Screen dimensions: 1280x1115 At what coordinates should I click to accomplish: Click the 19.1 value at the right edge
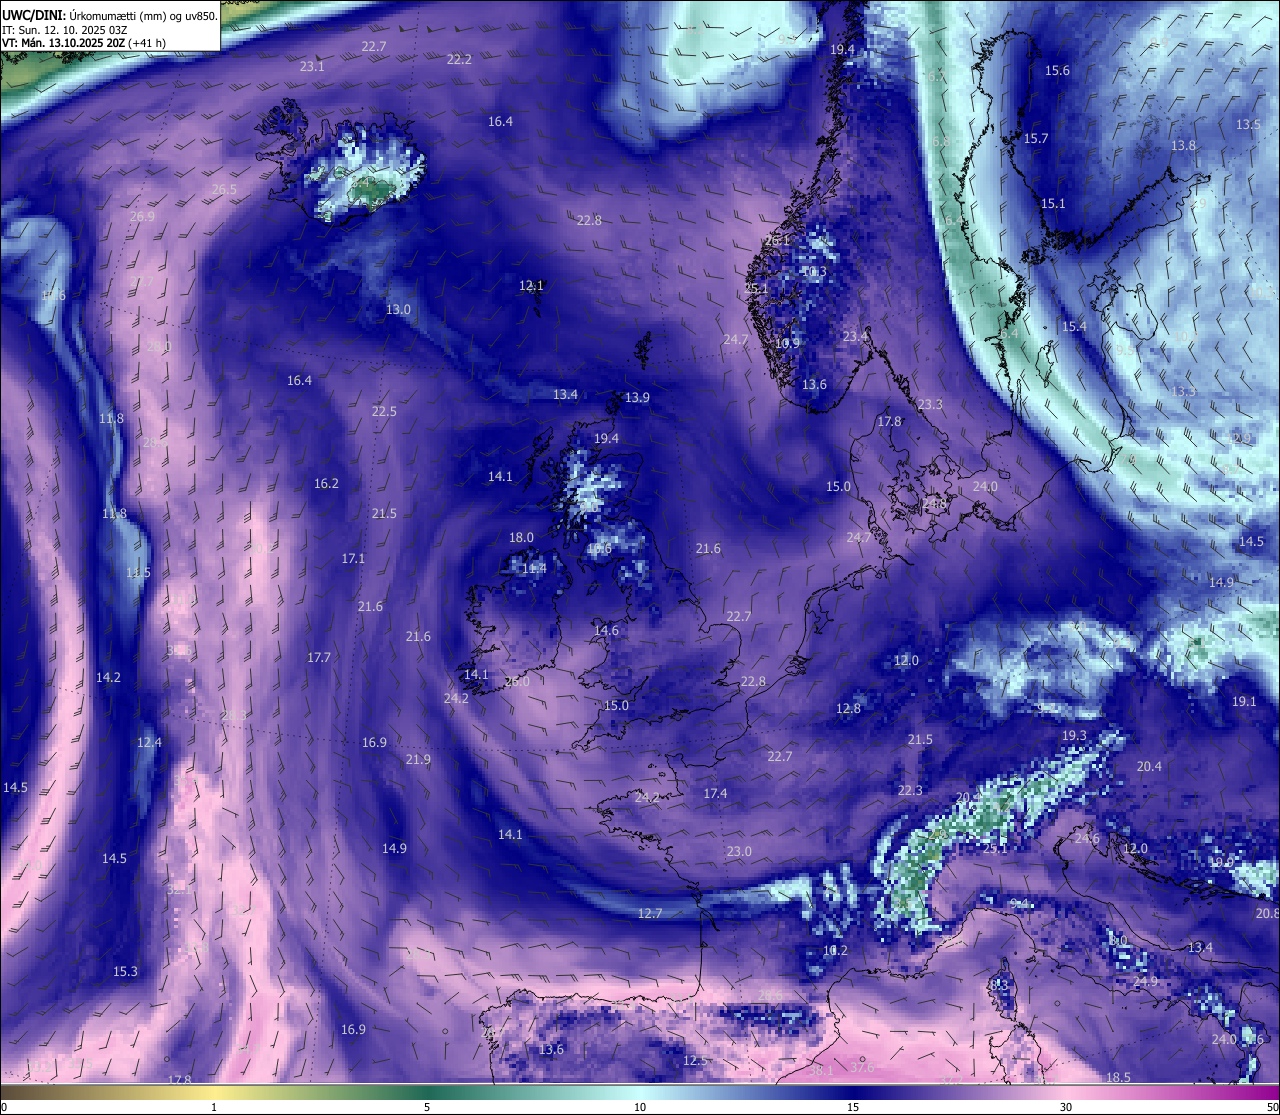(x=1244, y=701)
